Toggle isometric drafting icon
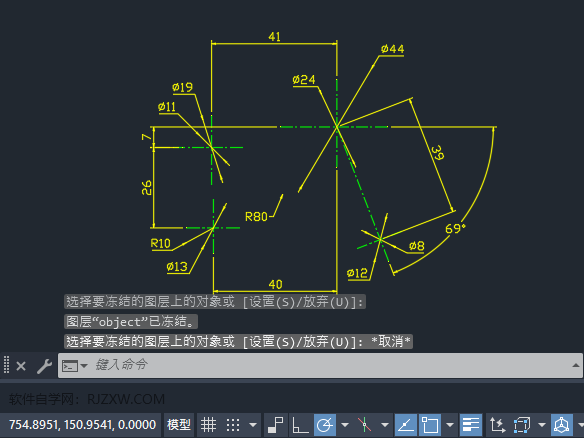This screenshot has width=584, height=438. (364, 425)
